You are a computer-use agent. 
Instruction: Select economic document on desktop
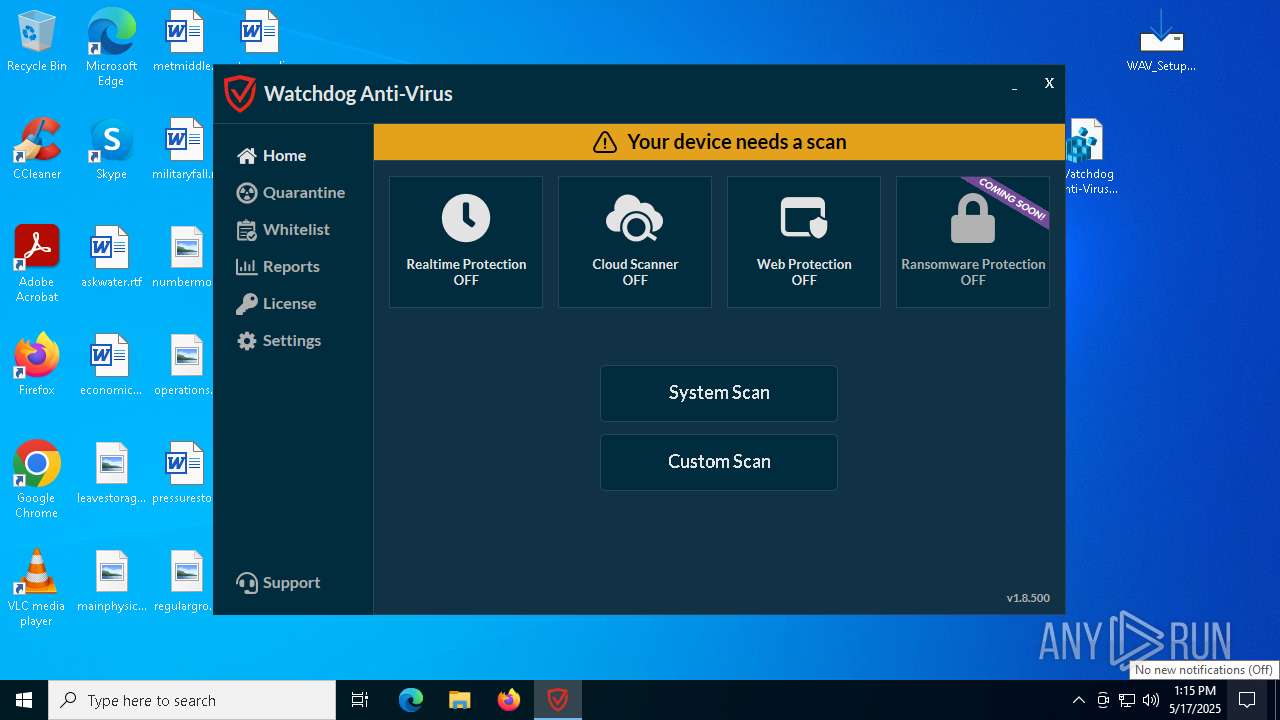pyautogui.click(x=111, y=365)
